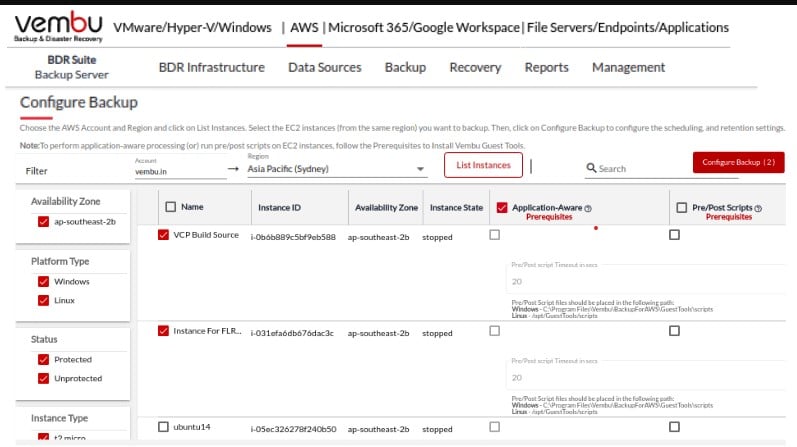Open the Microsoft 365/Google Workspace tab
797x447 pixels.
tap(423, 27)
